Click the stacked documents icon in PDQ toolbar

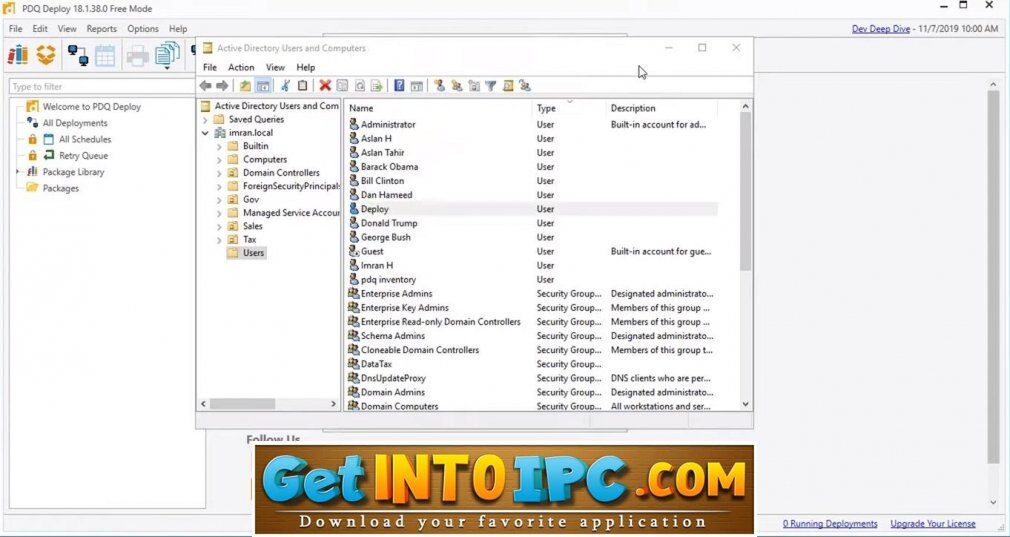[x=167, y=54]
